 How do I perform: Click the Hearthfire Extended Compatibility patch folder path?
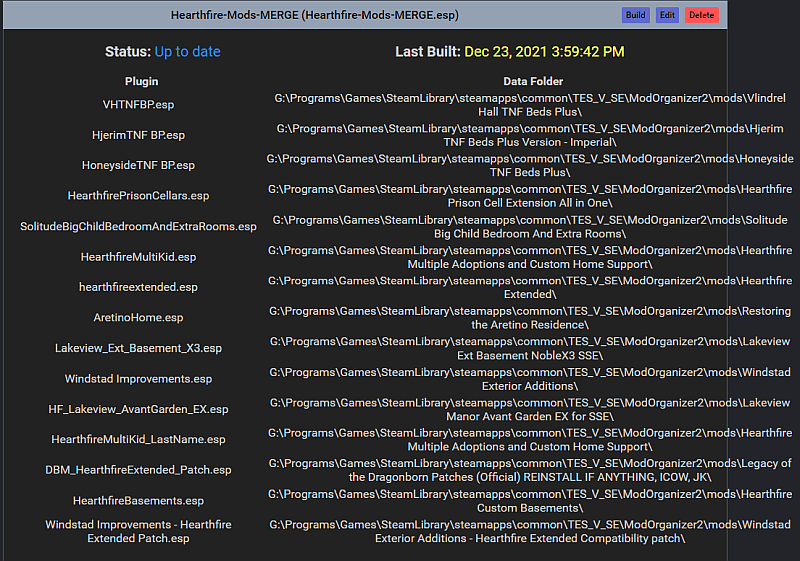530,531
